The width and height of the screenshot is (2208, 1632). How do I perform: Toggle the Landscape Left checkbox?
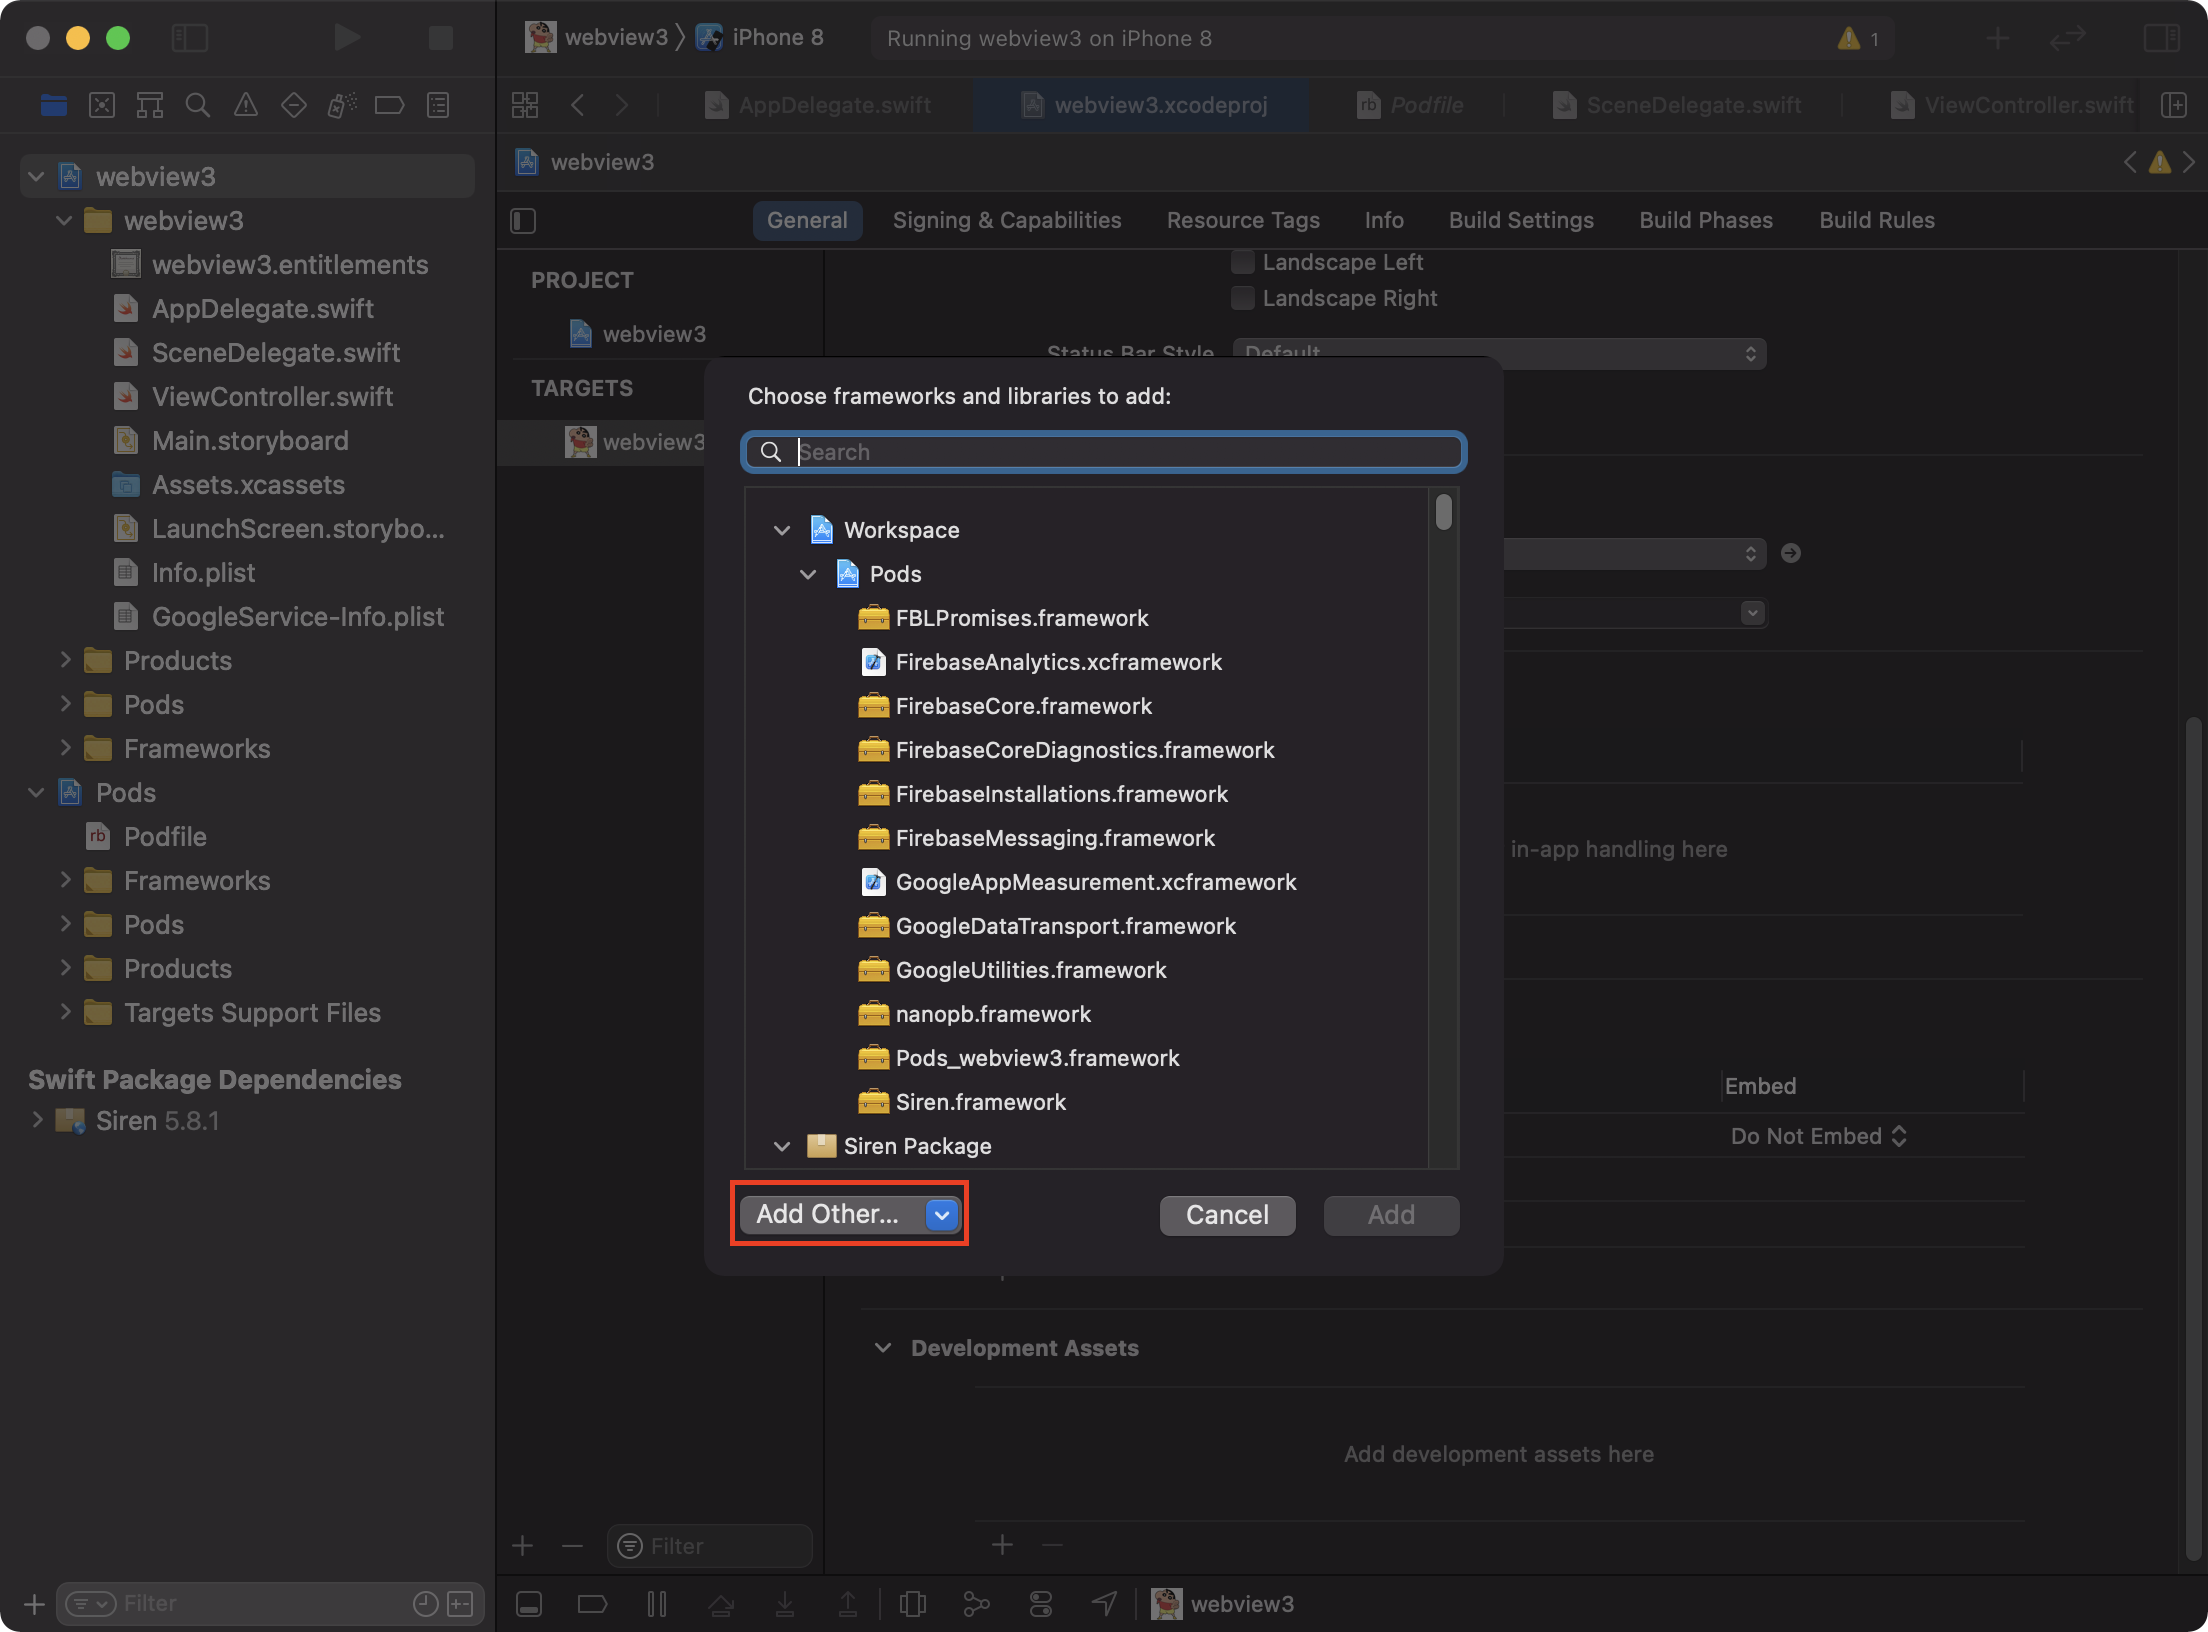tap(1243, 262)
